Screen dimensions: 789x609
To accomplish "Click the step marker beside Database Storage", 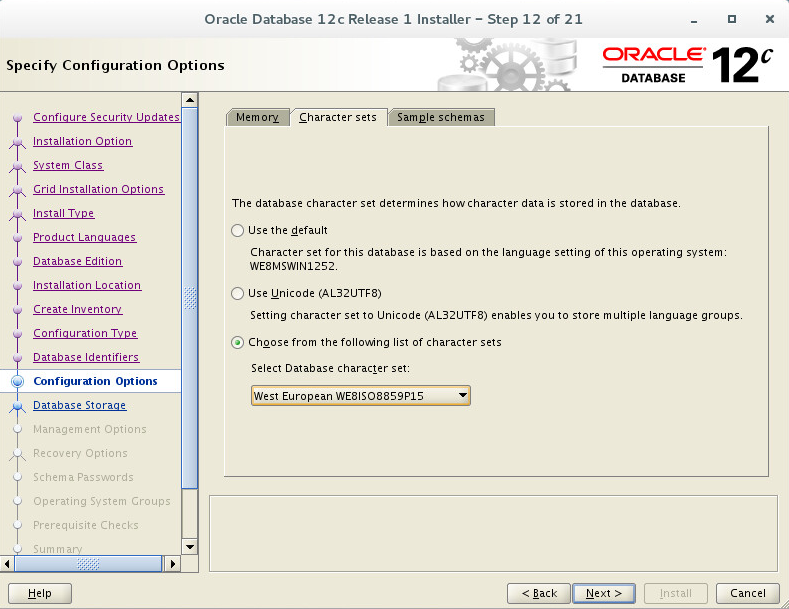I will click(x=18, y=406).
